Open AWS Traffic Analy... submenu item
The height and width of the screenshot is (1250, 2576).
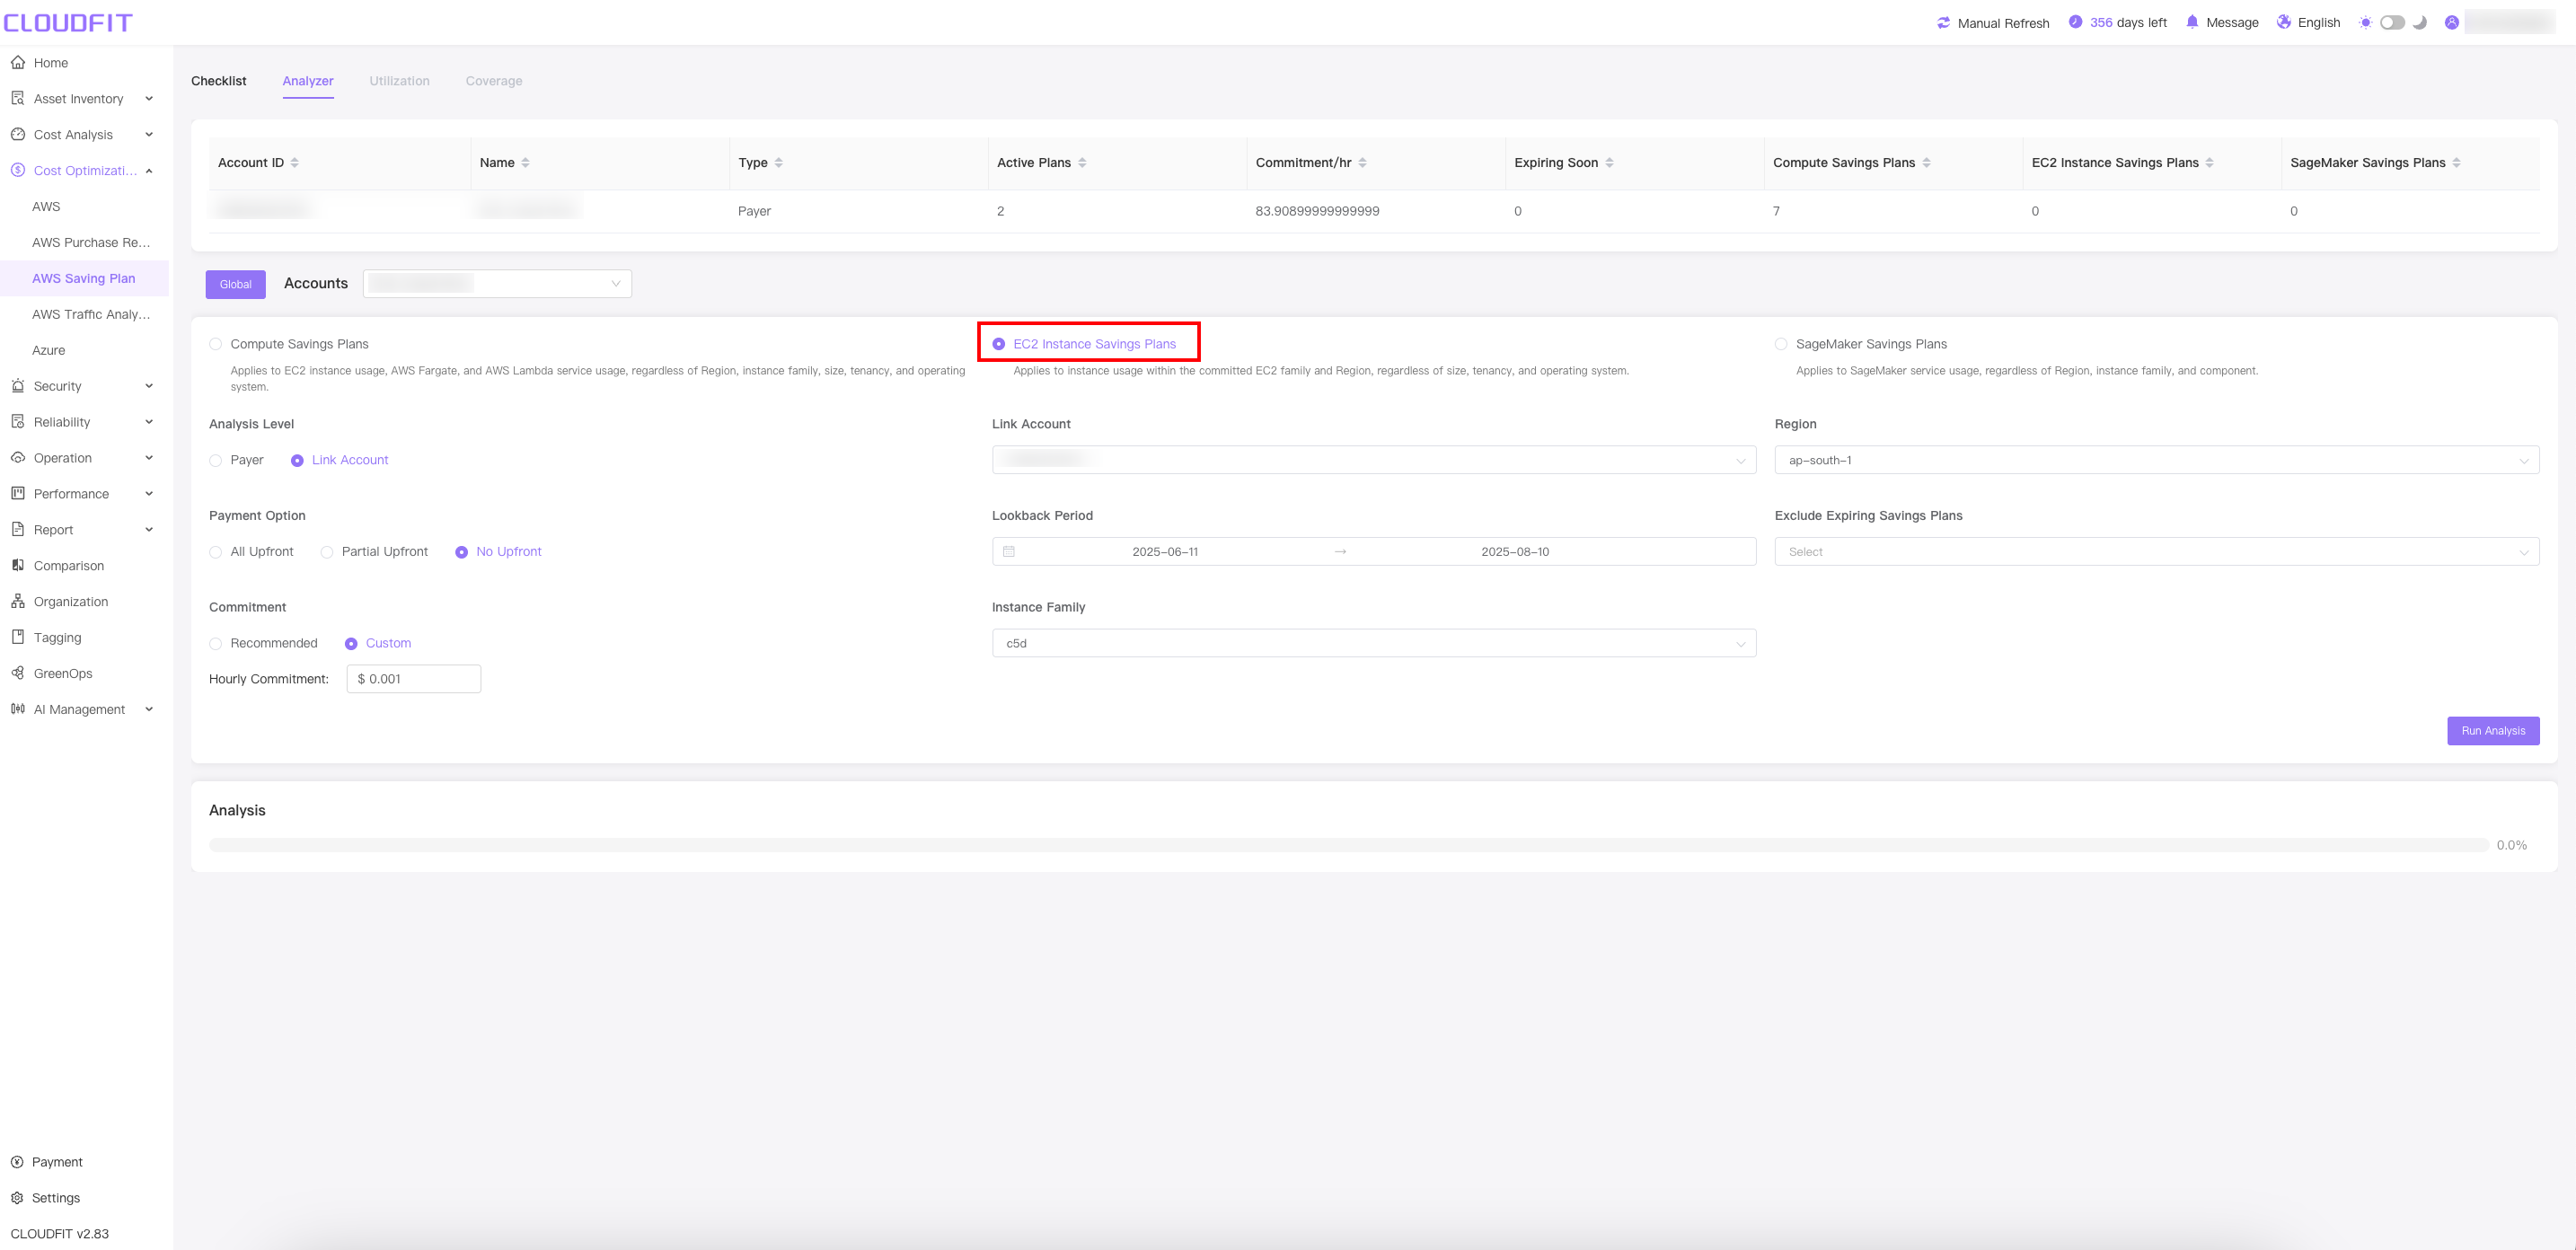(x=91, y=314)
